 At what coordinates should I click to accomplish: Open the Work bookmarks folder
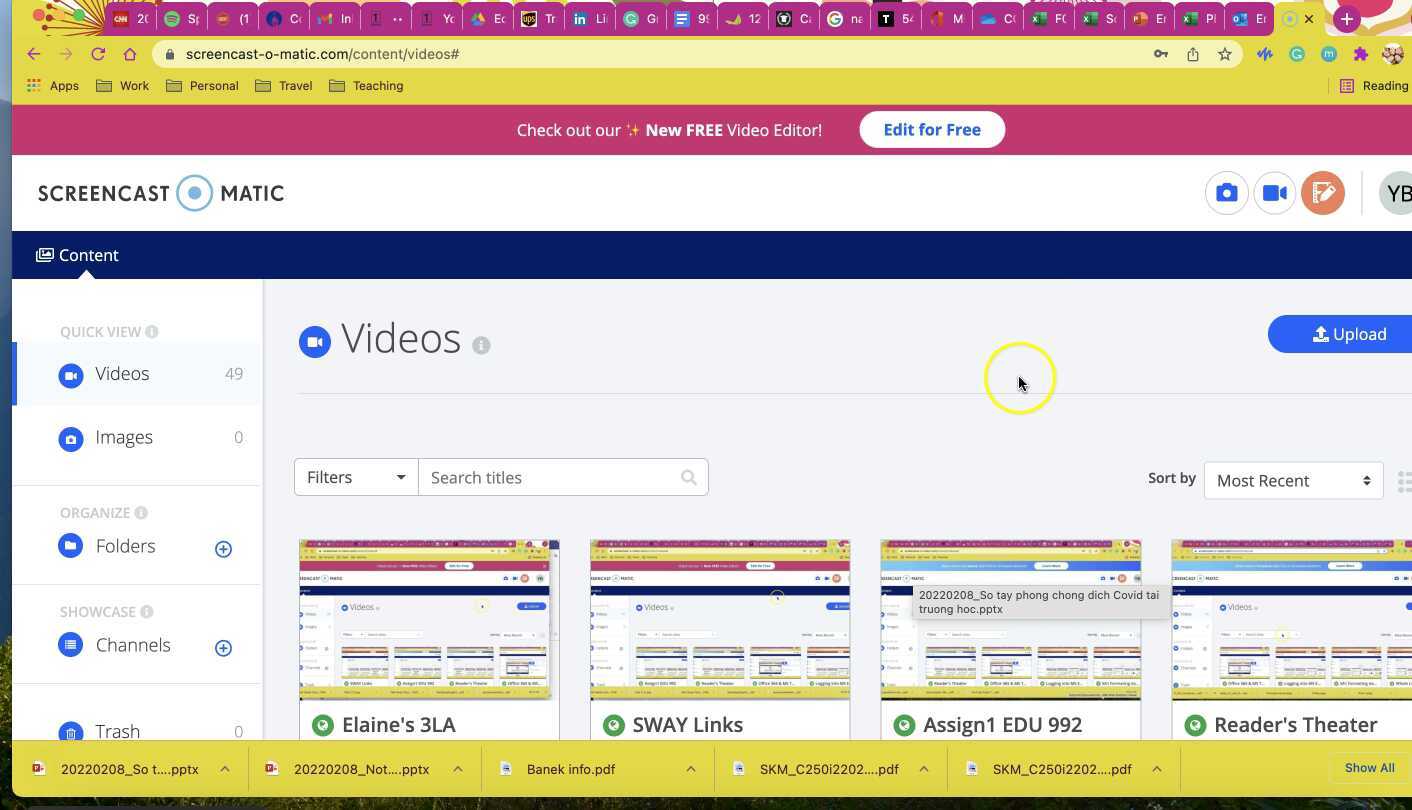pos(122,86)
